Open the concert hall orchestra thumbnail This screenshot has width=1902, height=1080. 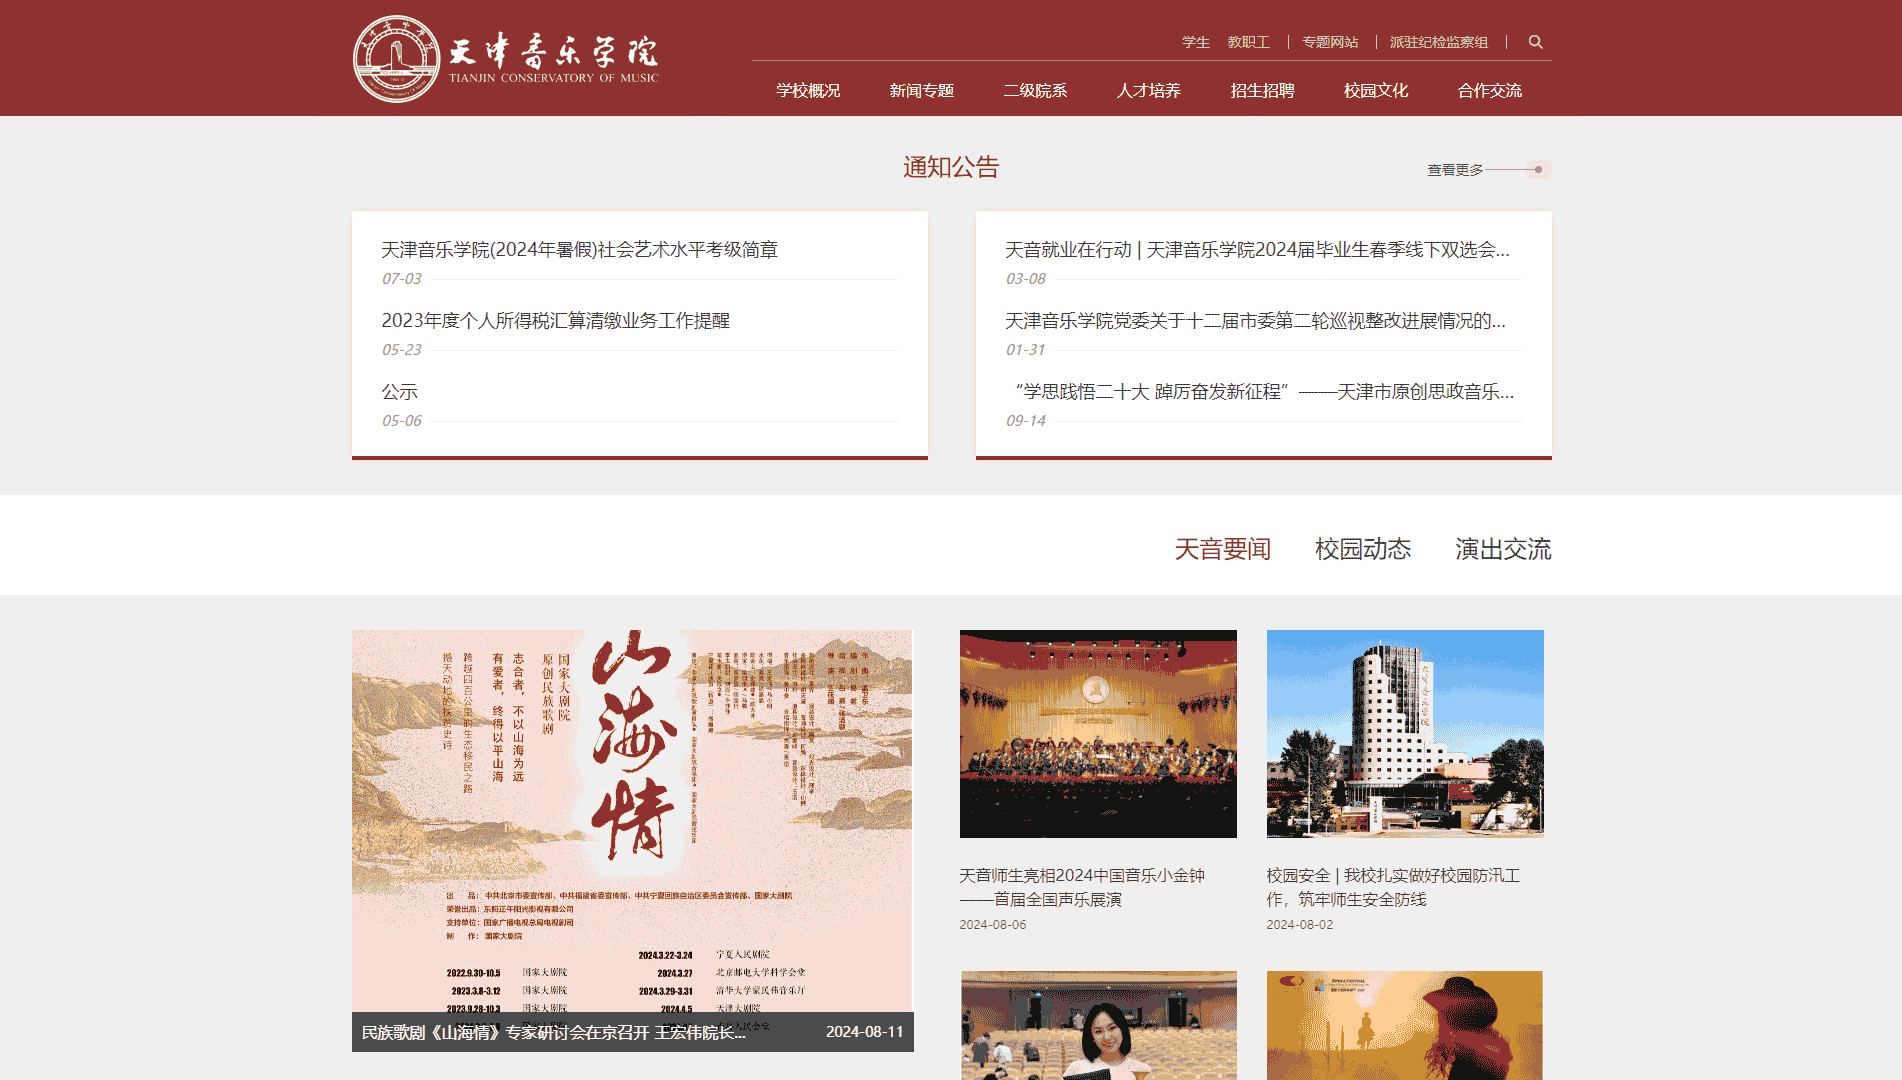[1098, 734]
